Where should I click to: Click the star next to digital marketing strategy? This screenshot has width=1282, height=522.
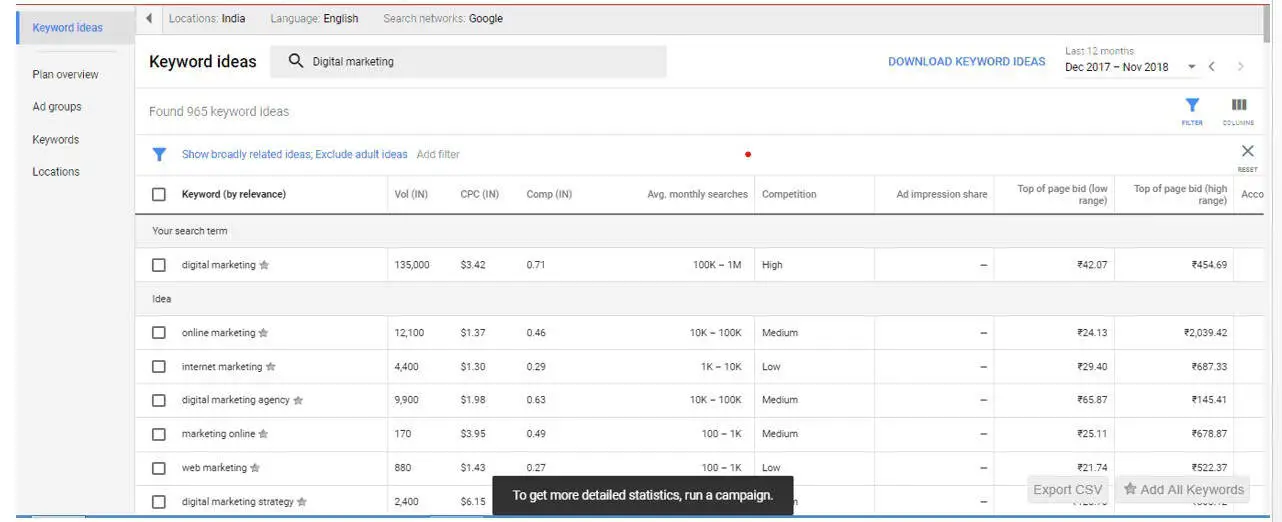click(302, 502)
